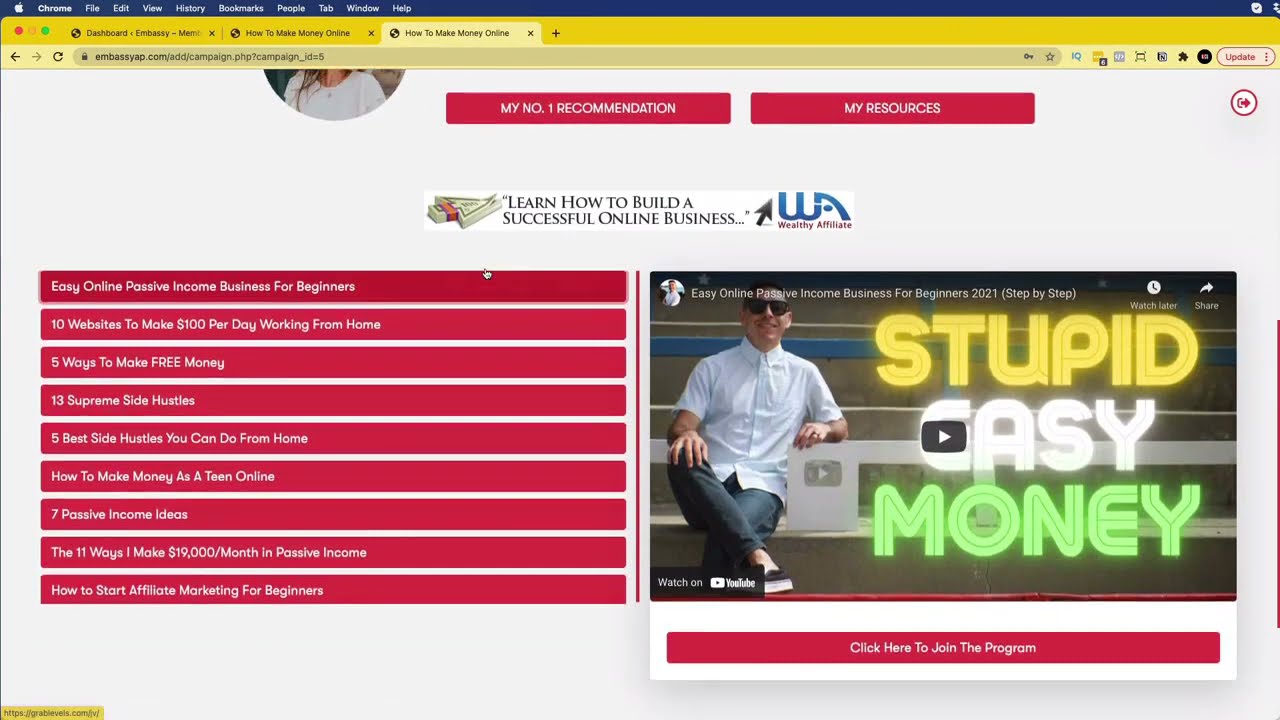Click the browser Forward arrow
This screenshot has width=1280, height=720.
pyautogui.click(x=36, y=57)
